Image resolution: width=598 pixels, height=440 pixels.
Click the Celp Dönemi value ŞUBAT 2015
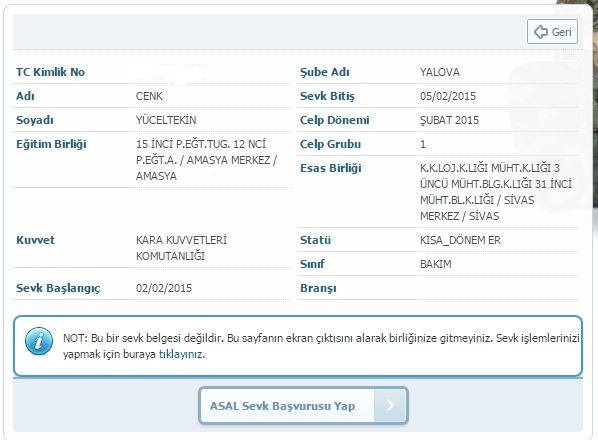click(x=449, y=120)
